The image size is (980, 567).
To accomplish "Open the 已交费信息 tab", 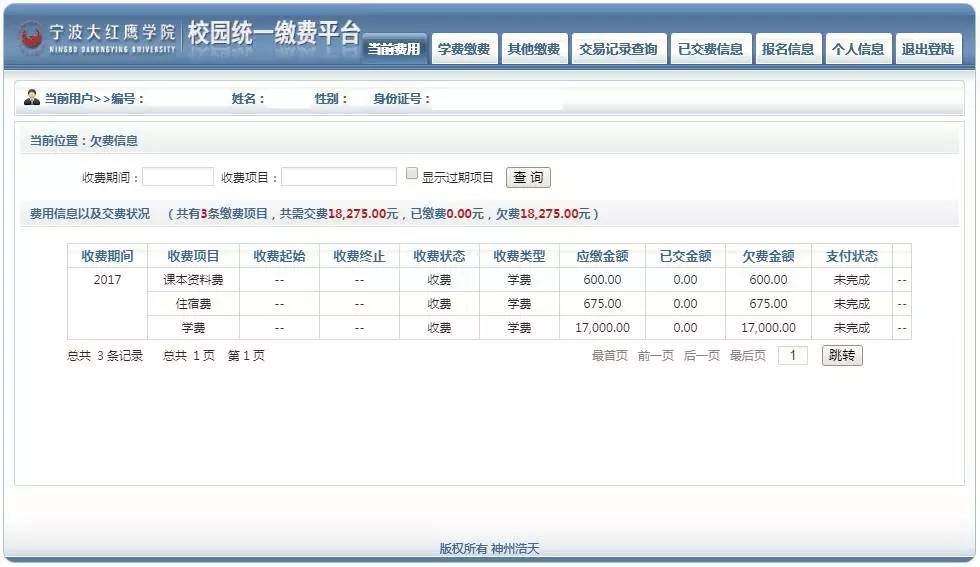I will 711,49.
